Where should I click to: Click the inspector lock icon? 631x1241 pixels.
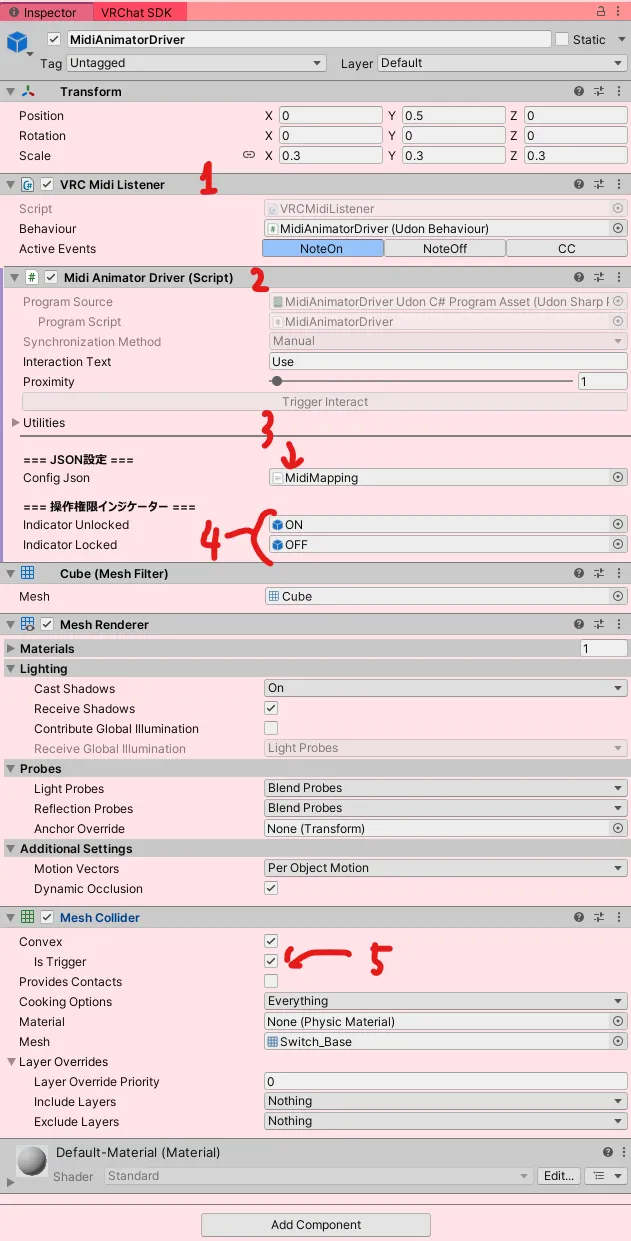[x=600, y=12]
